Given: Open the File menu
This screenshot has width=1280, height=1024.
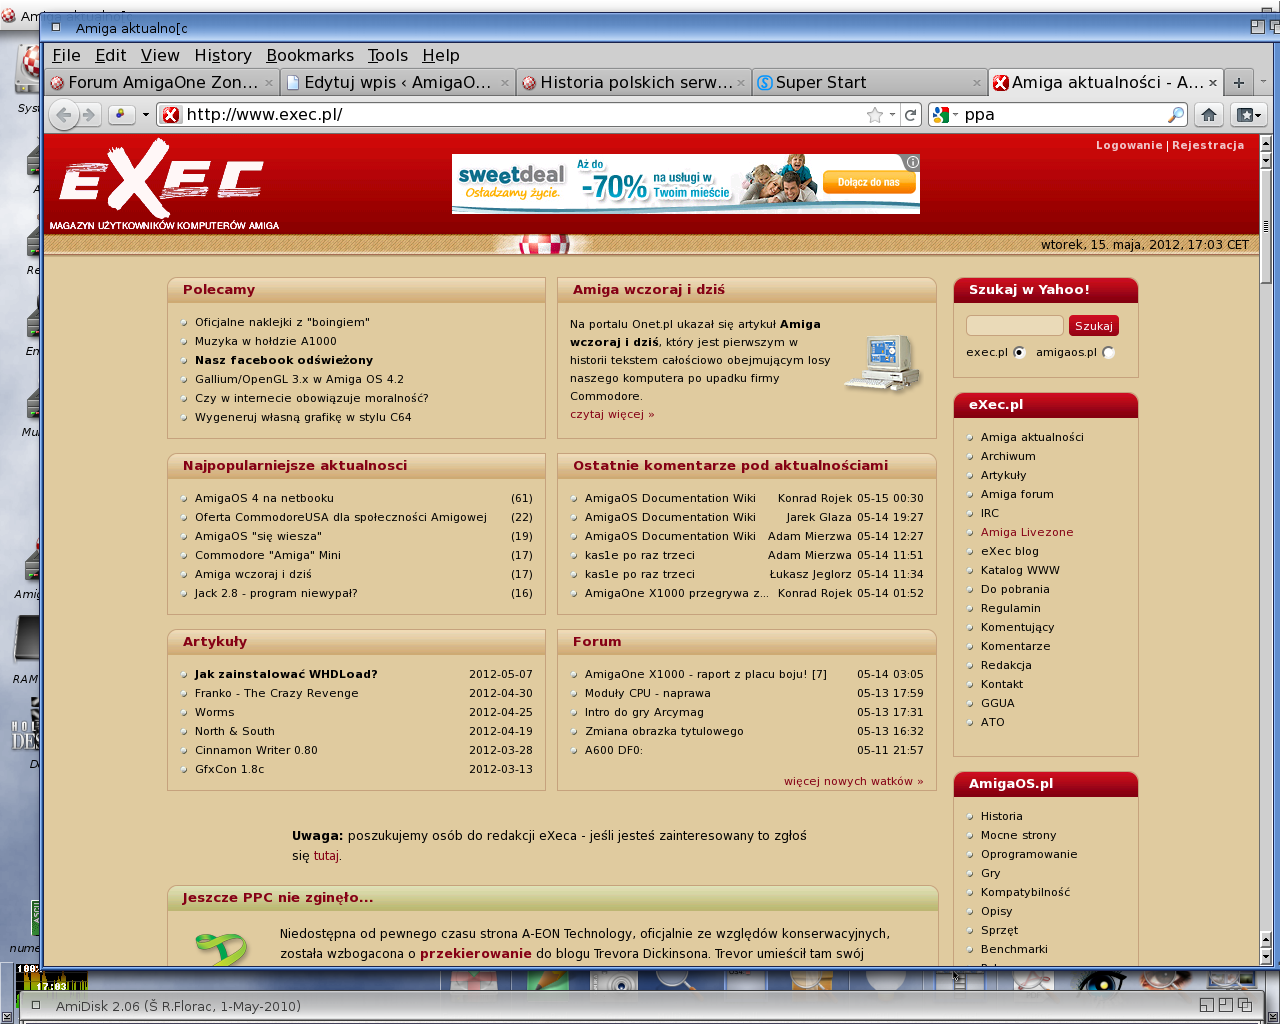Looking at the screenshot, I should point(66,56).
